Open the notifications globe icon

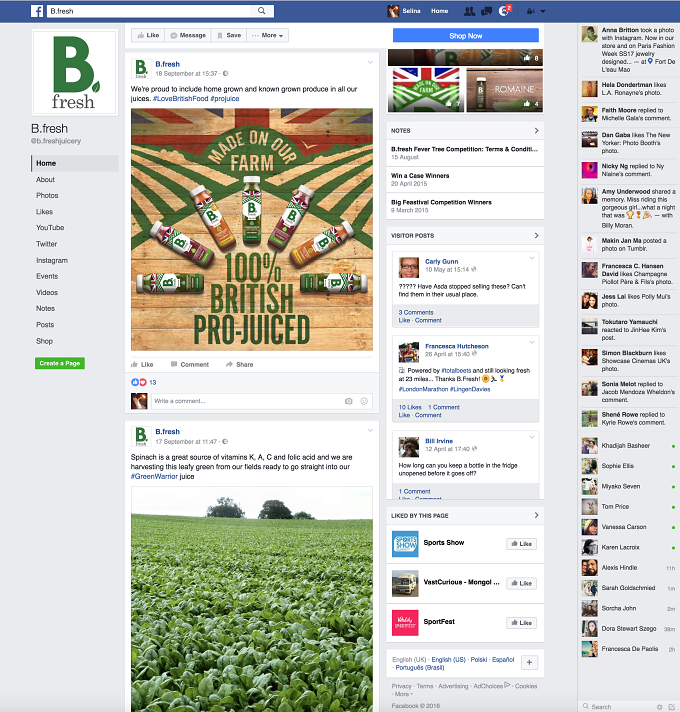504,11
